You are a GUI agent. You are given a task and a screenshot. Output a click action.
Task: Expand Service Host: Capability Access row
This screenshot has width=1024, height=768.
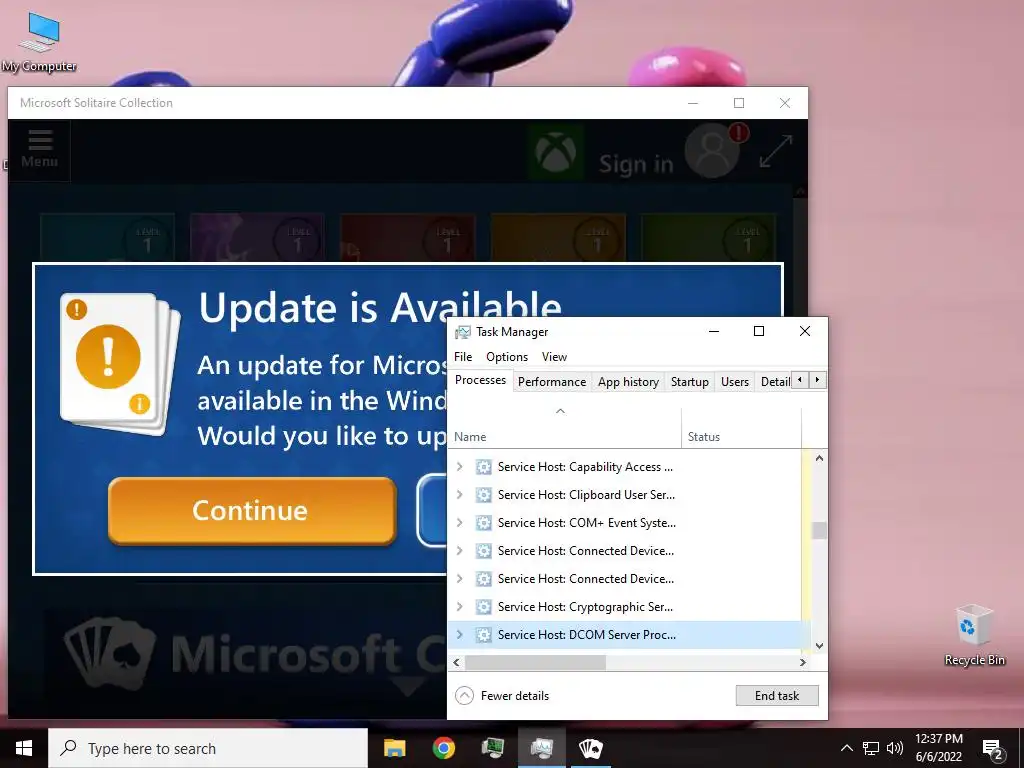pos(460,466)
